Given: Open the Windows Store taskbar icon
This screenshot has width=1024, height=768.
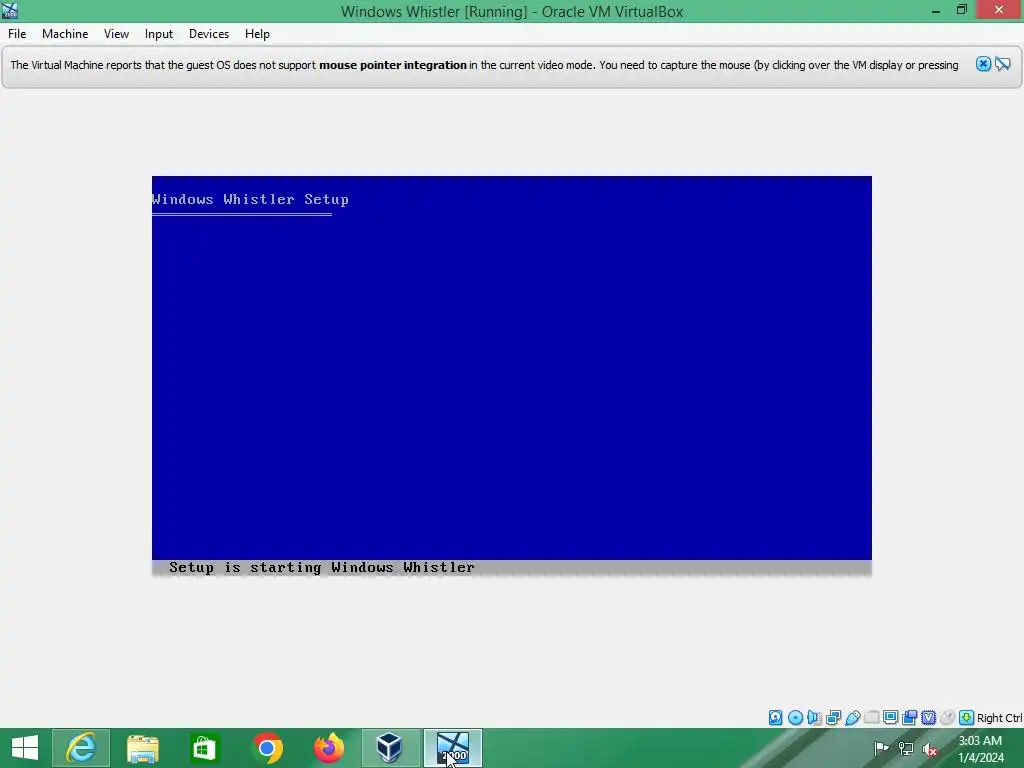Looking at the screenshot, I should click(x=204, y=748).
